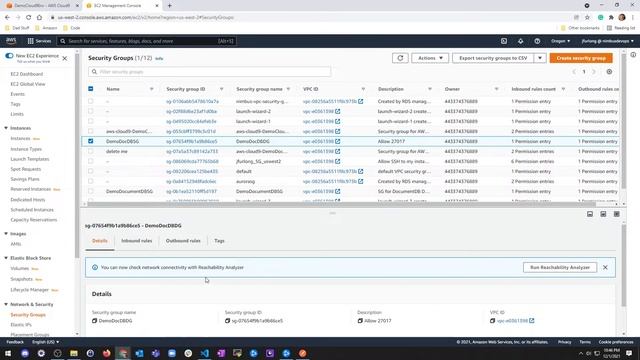
Task: Switch to the Tags tab
Action: (x=219, y=241)
